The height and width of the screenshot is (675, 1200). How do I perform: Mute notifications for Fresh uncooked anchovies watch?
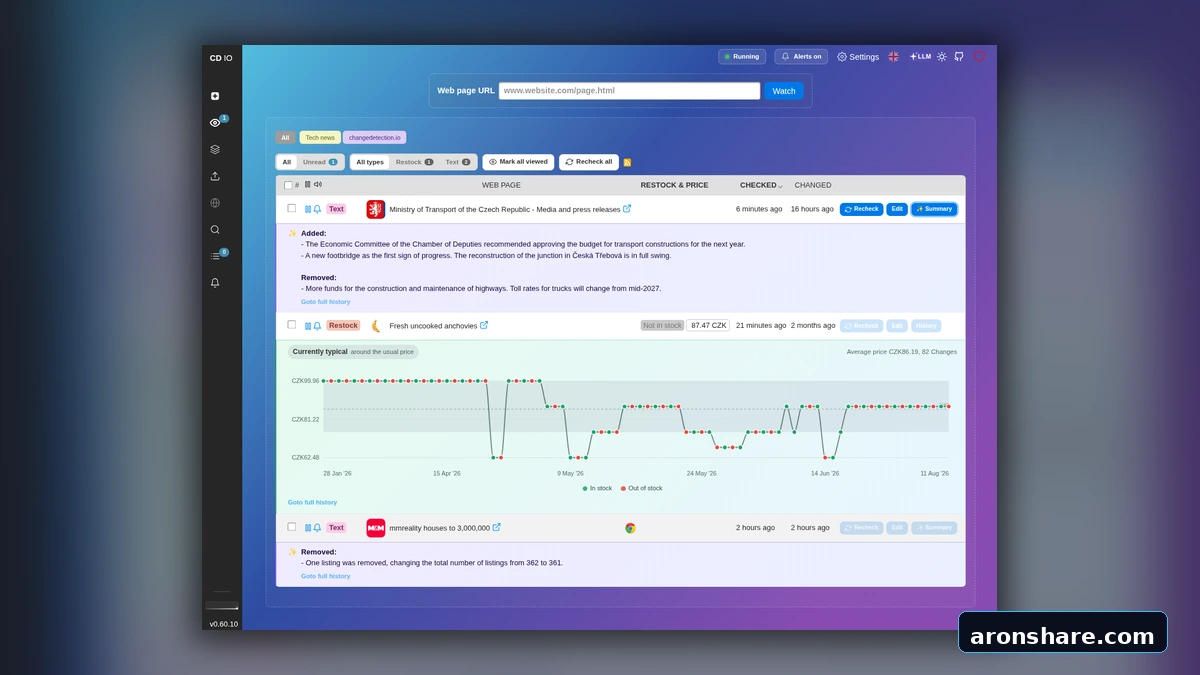coord(318,325)
